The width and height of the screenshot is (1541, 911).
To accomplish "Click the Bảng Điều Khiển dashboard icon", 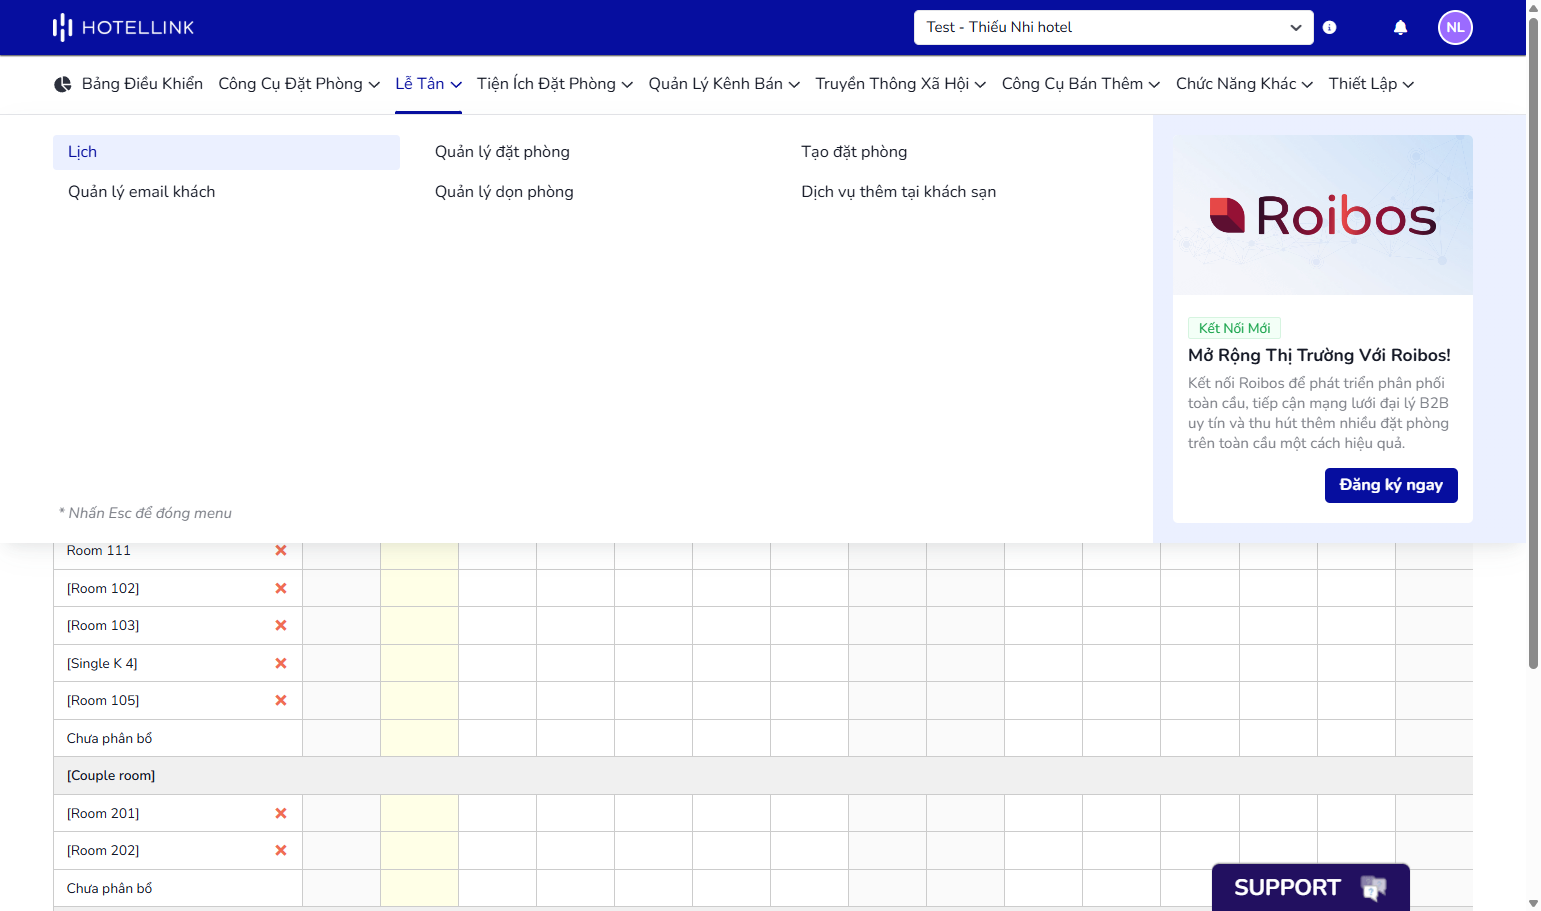I will click(x=63, y=84).
